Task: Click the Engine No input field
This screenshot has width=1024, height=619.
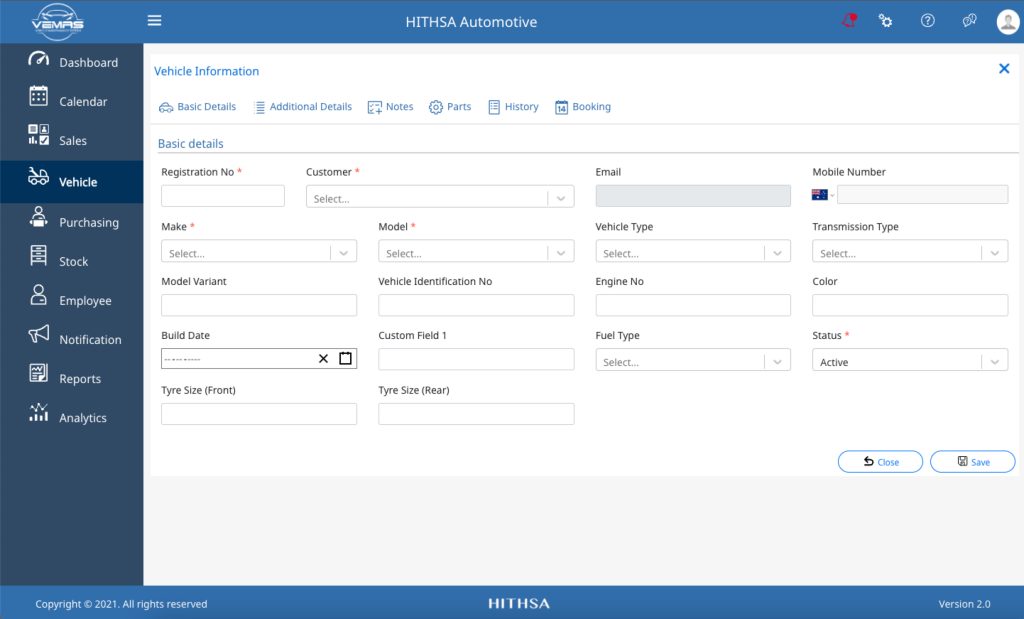Action: 693,305
